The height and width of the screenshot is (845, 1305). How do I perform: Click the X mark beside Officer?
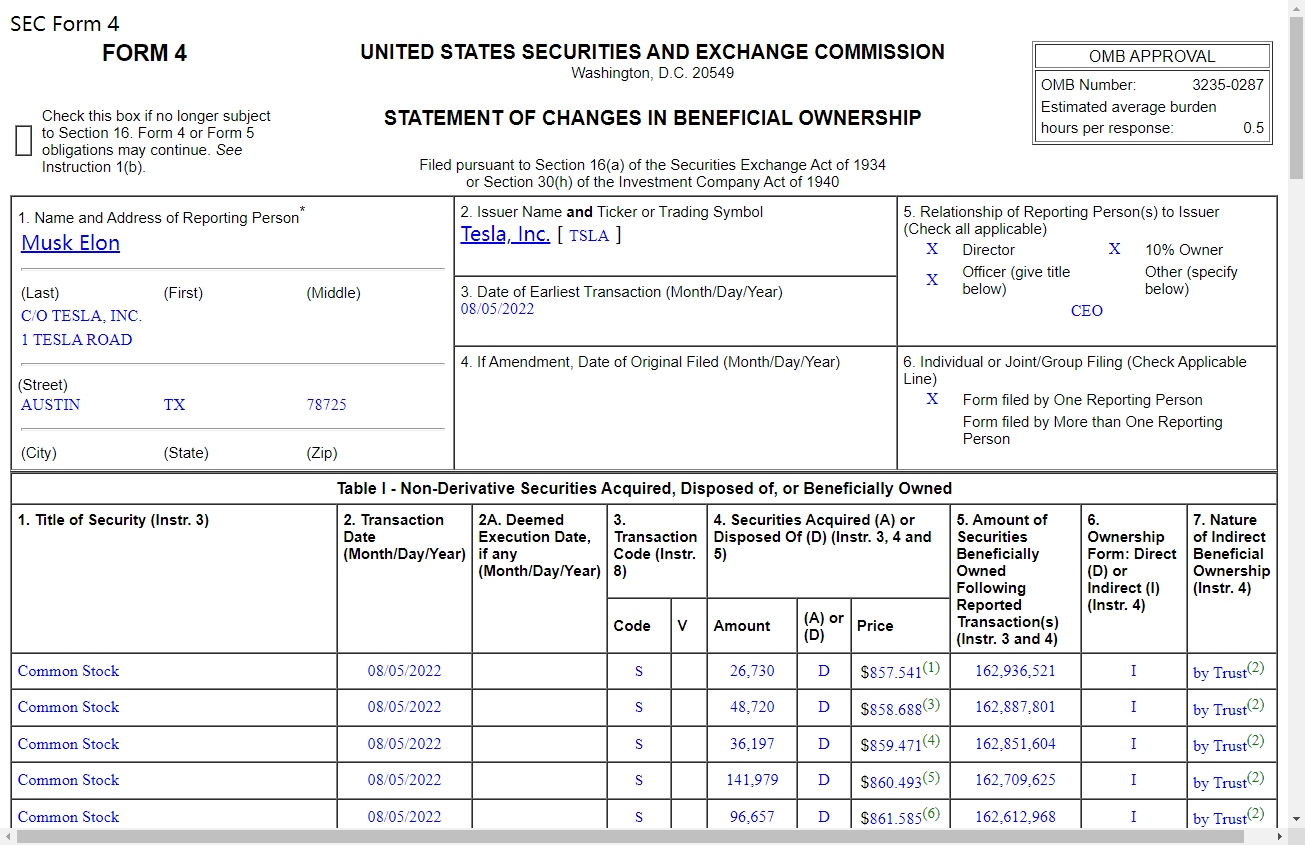pyautogui.click(x=932, y=280)
